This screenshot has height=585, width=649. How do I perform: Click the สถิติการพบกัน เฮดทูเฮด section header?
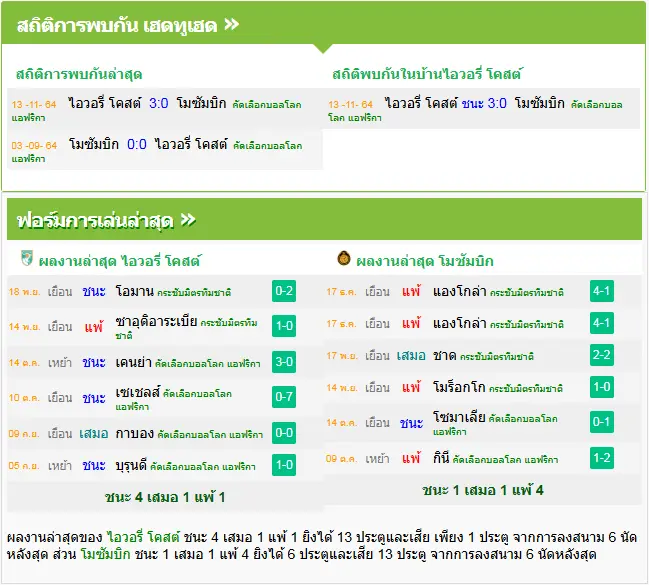pos(117,25)
